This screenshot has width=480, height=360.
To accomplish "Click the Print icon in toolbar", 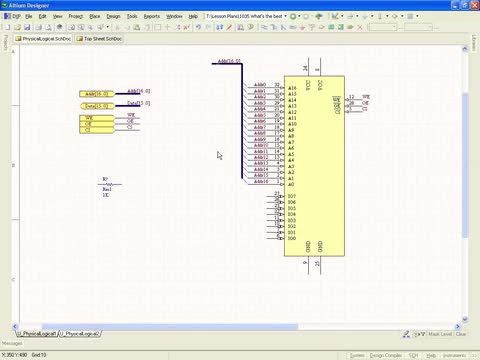I will click(x=38, y=27).
